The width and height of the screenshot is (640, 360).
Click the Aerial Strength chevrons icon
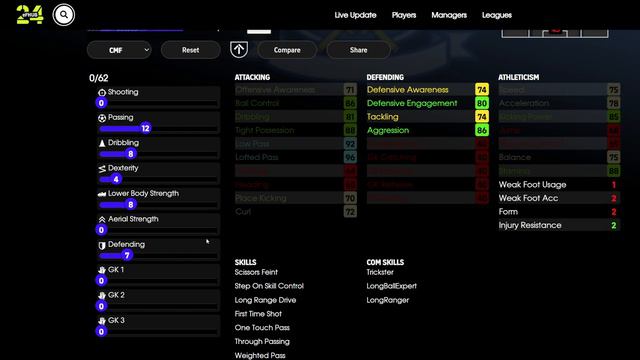(102, 220)
